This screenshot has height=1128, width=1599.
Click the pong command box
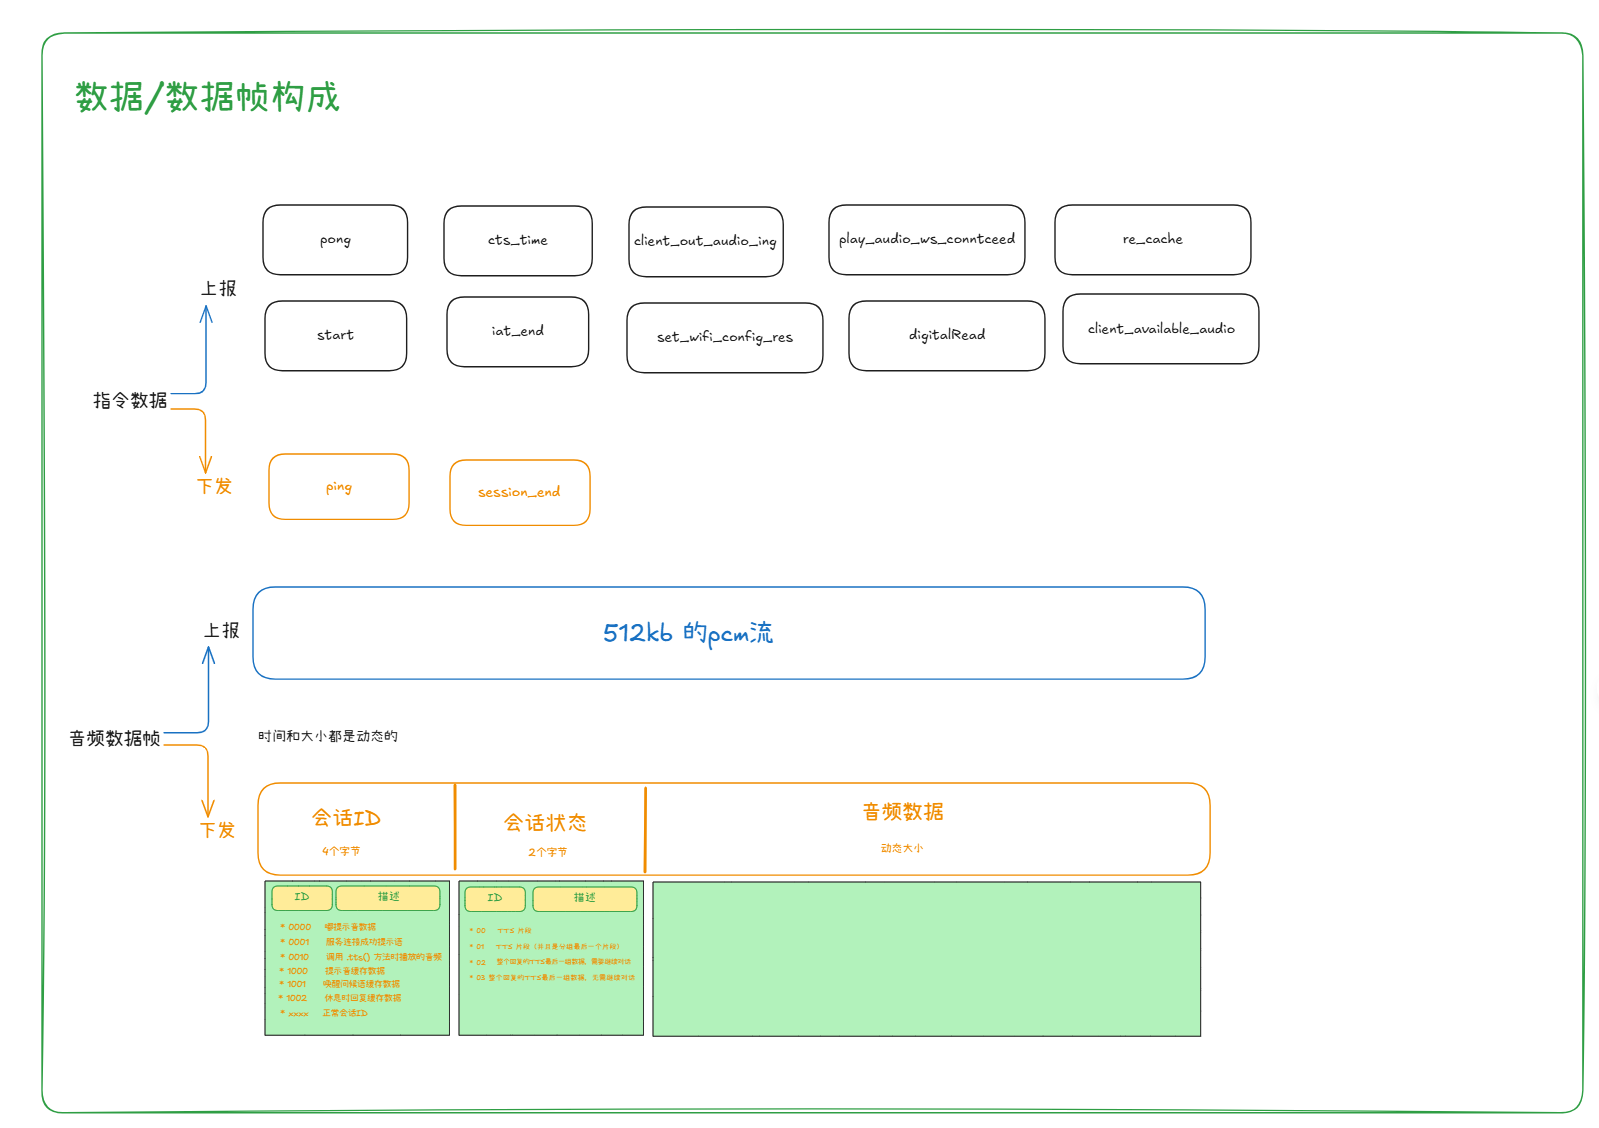335,240
